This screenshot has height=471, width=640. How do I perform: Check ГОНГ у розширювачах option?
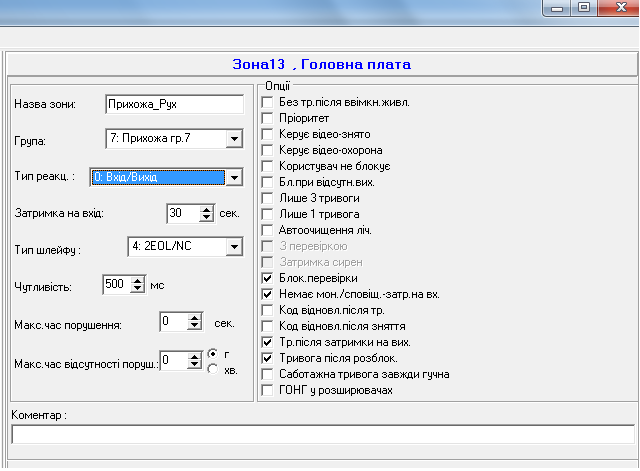tap(267, 390)
